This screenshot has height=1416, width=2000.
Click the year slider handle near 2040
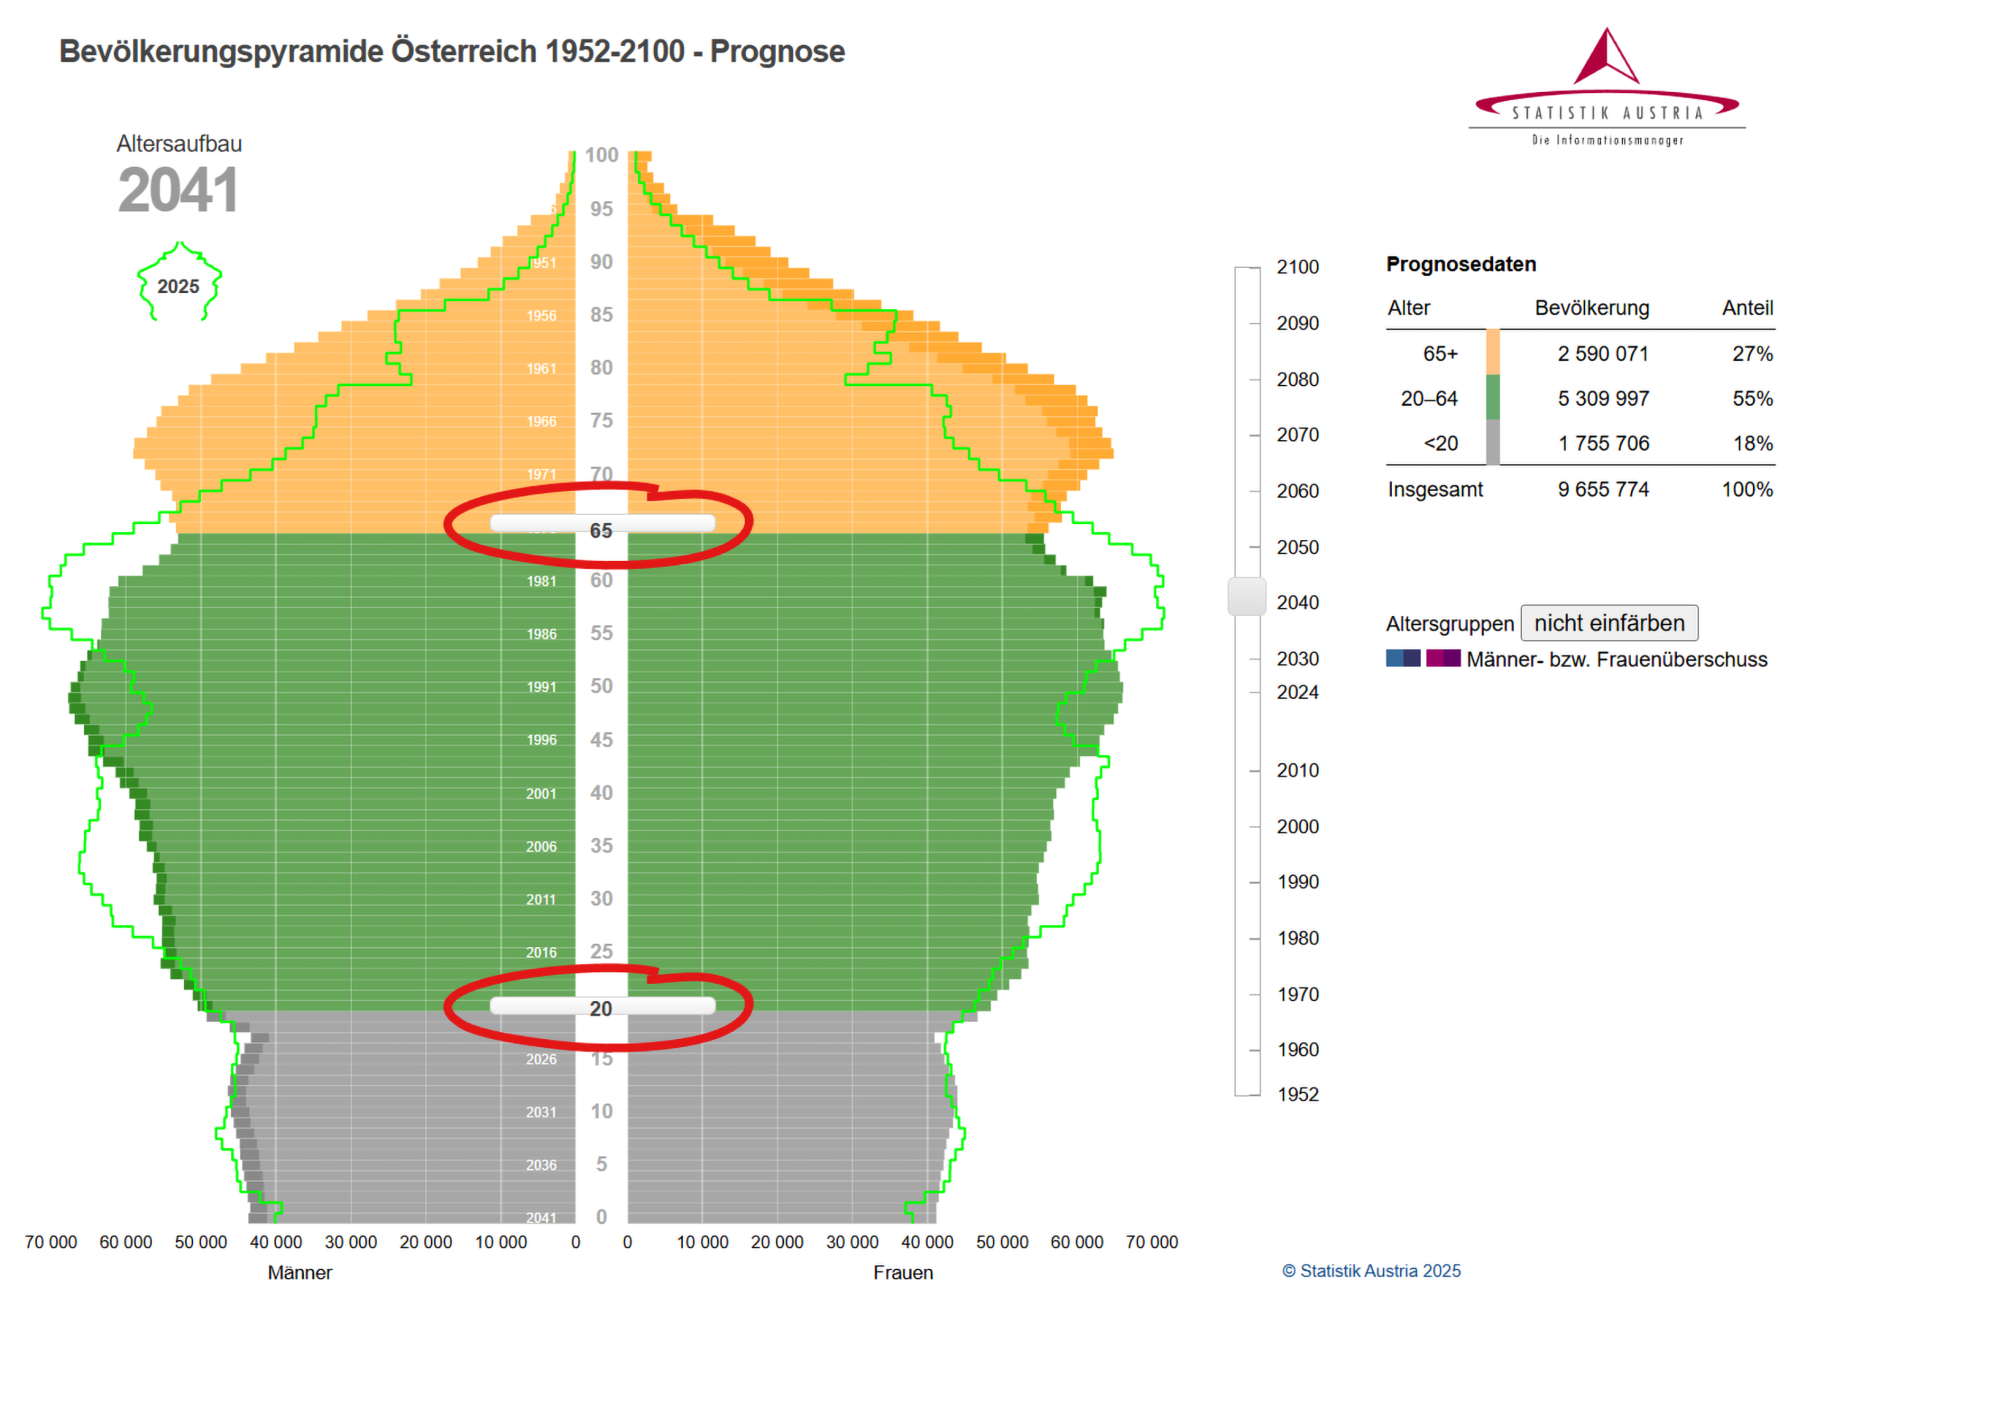[1246, 595]
